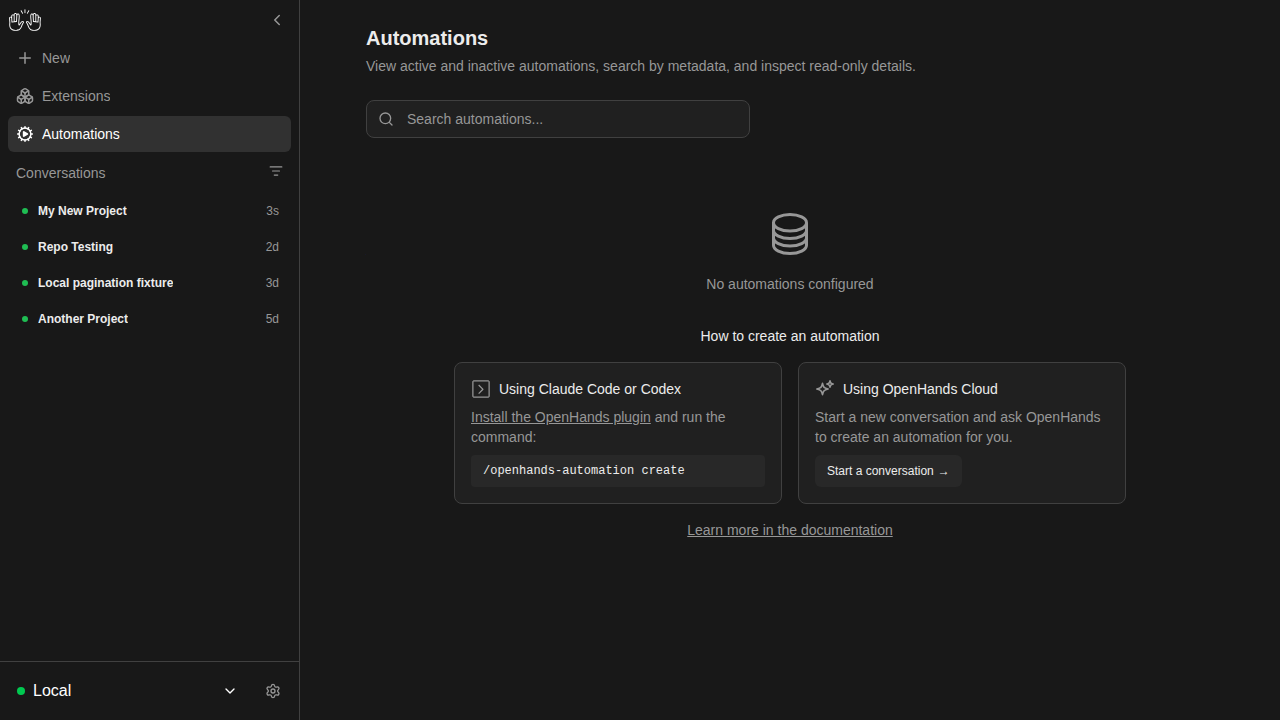Click the terminal icon in Claude Code card
The width and height of the screenshot is (1280, 720).
click(481, 389)
